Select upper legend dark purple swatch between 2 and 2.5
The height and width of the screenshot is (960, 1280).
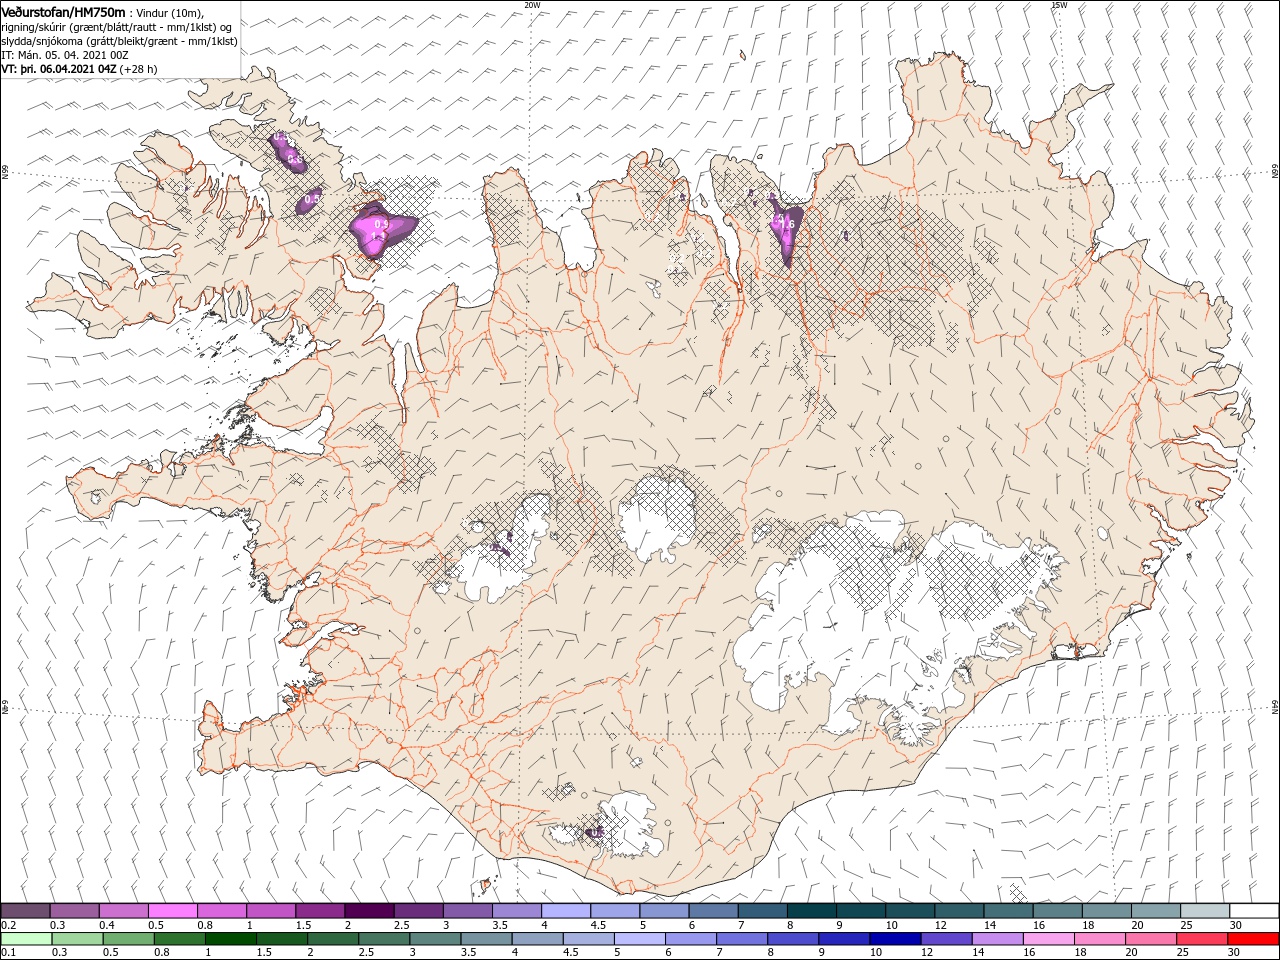pyautogui.click(x=369, y=910)
